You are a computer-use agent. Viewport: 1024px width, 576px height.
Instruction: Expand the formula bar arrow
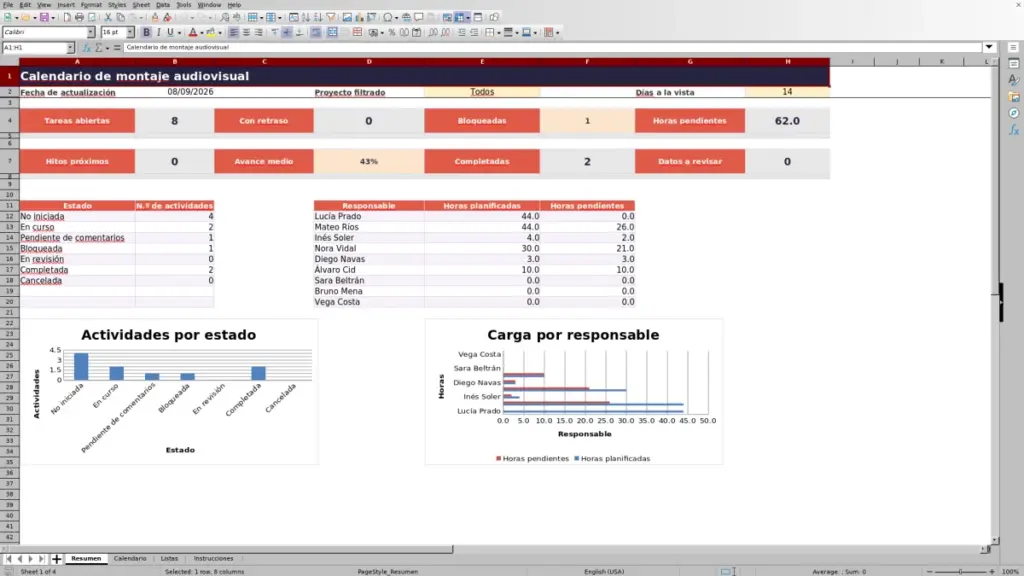click(989, 47)
